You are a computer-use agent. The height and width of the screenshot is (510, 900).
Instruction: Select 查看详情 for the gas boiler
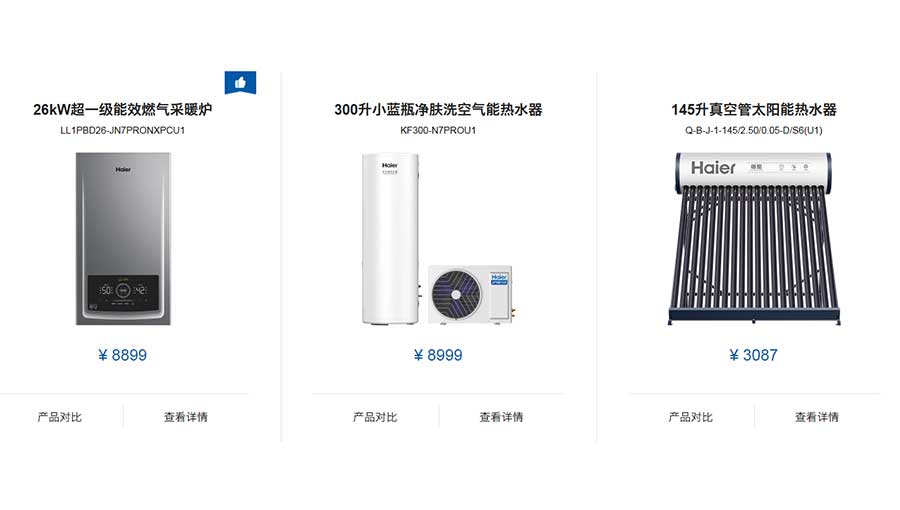tap(185, 417)
